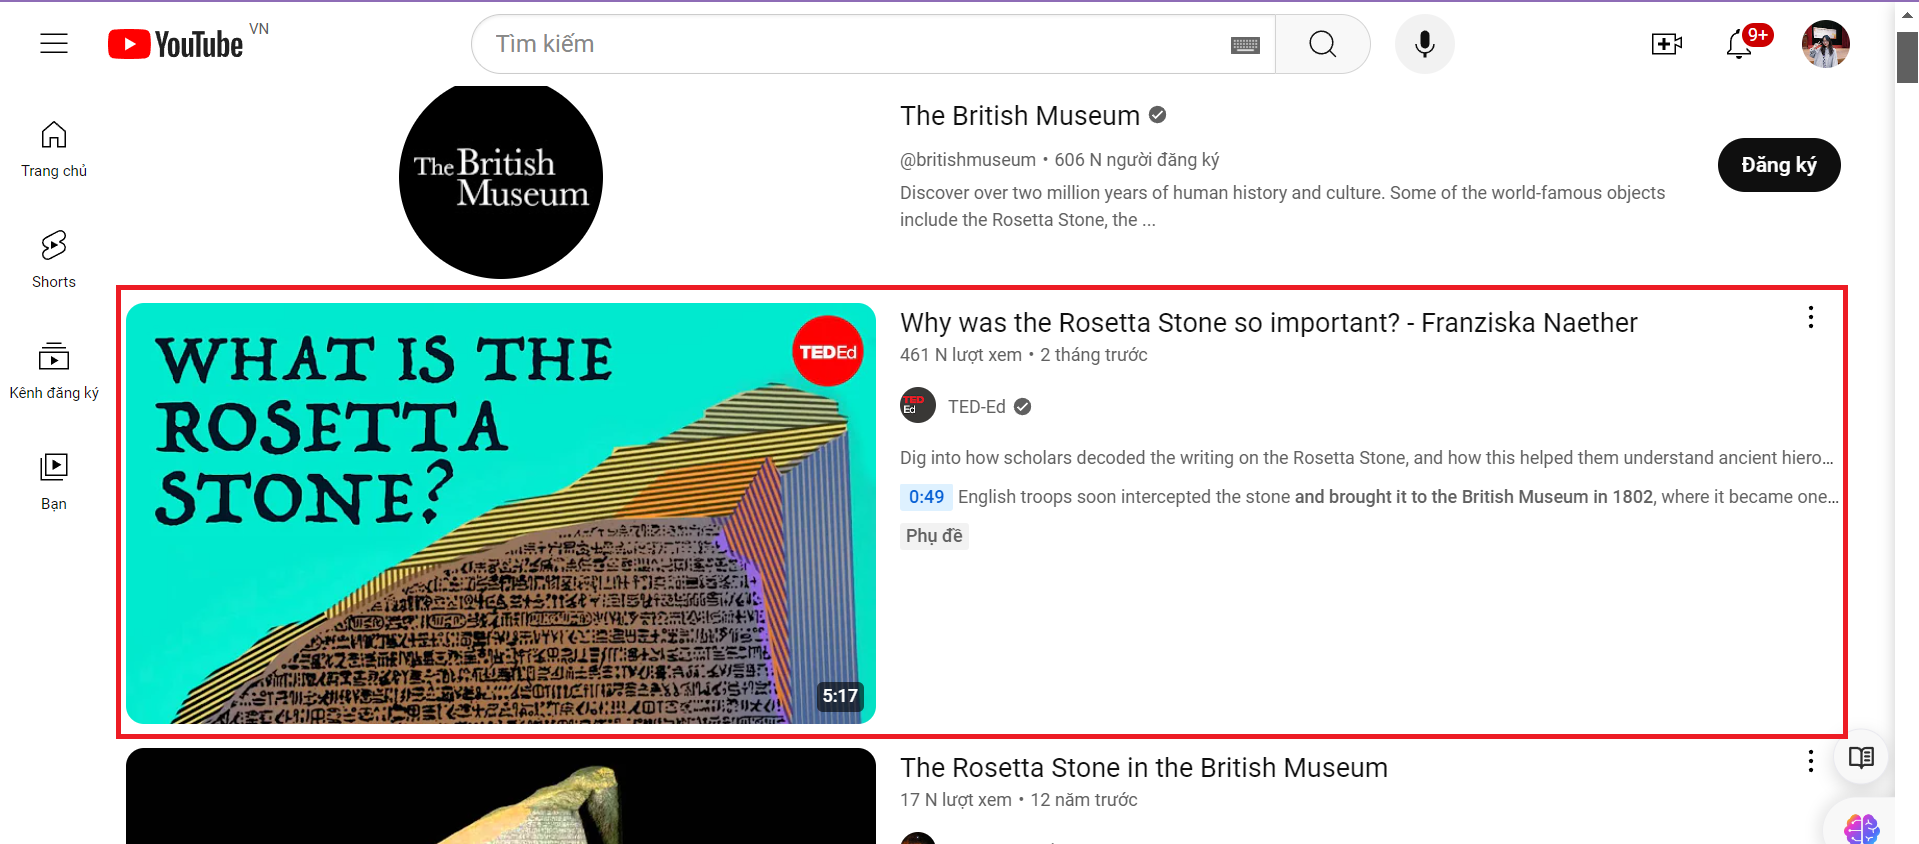This screenshot has width=1919, height=844.
Task: Click the British Museum verified badge
Action: point(1158,115)
